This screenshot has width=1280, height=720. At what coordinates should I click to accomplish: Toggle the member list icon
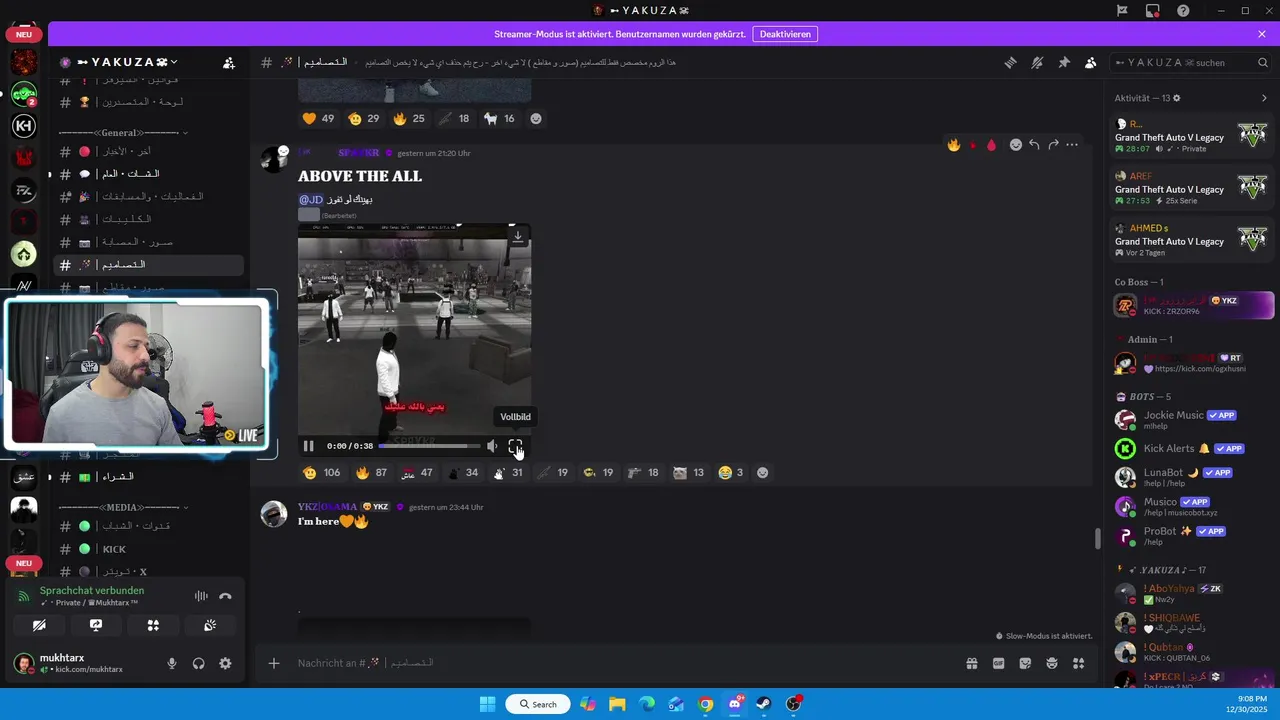click(1090, 62)
